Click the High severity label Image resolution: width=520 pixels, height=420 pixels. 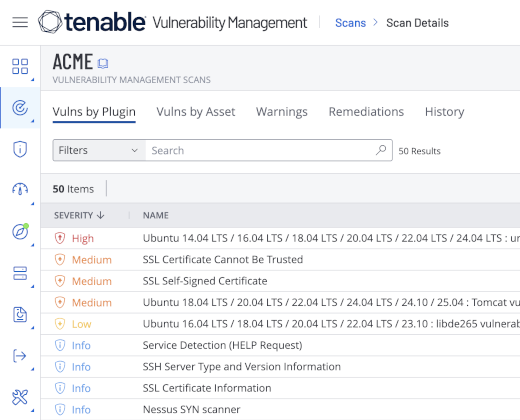click(83, 238)
